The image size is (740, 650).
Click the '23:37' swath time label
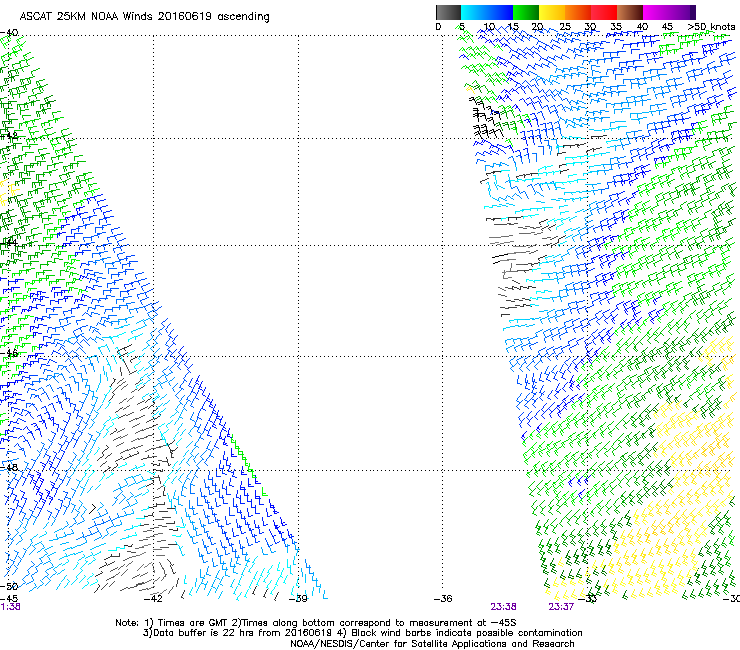(x=561, y=607)
